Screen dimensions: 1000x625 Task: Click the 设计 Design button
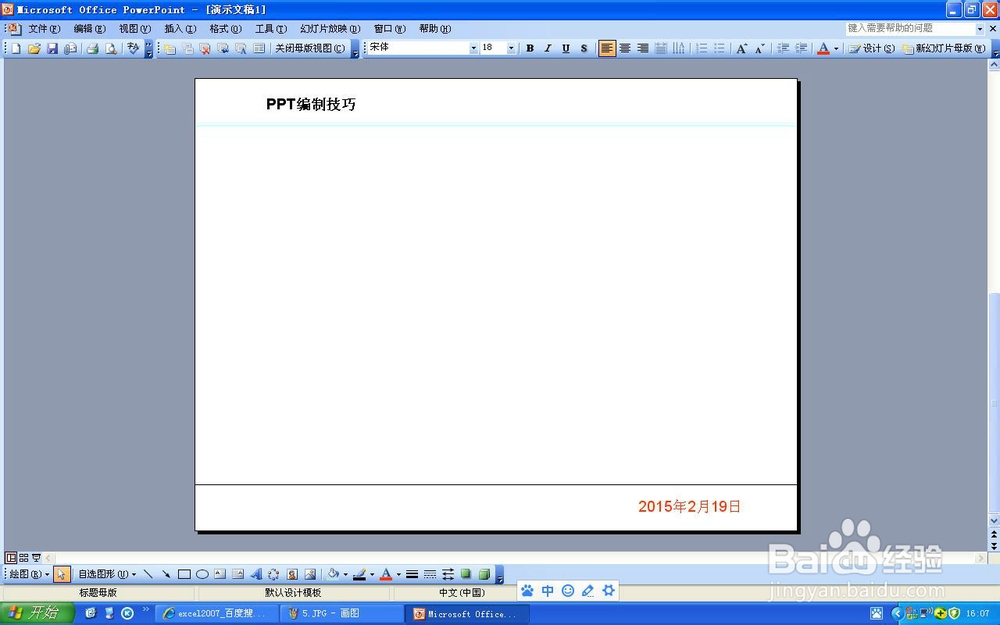pyautogui.click(x=872, y=48)
